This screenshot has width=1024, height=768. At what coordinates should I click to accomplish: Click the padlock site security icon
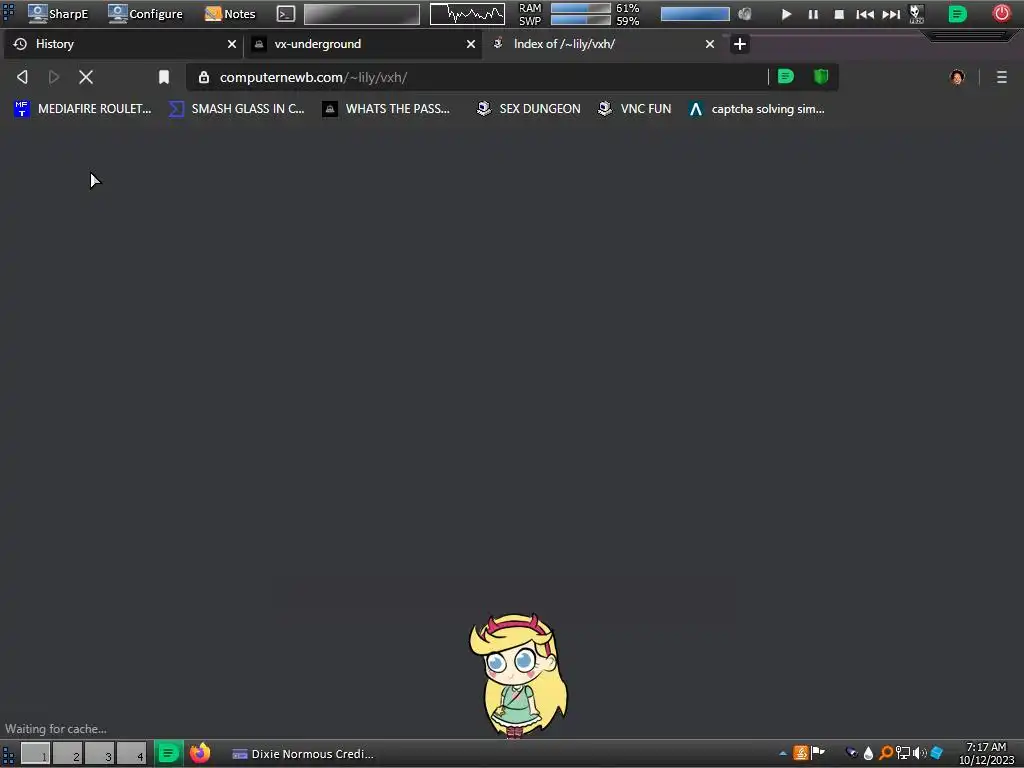(204, 77)
